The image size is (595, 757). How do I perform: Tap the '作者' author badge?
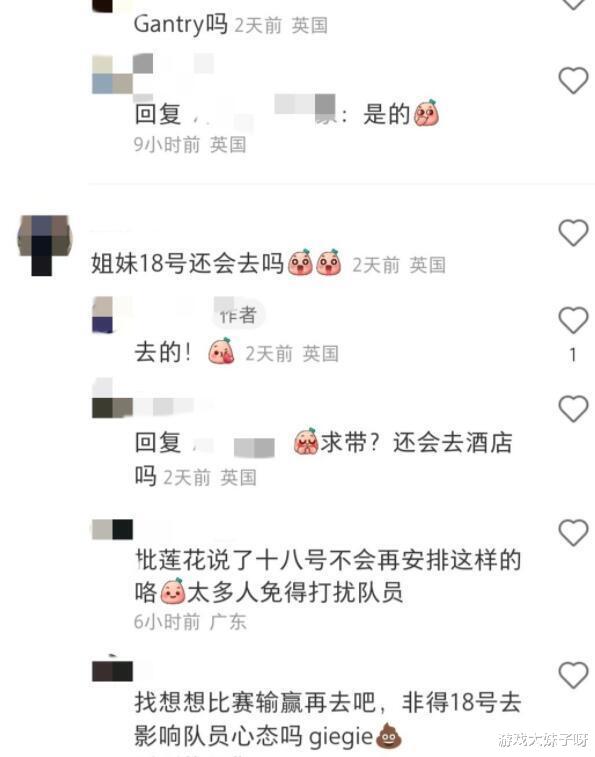238,316
